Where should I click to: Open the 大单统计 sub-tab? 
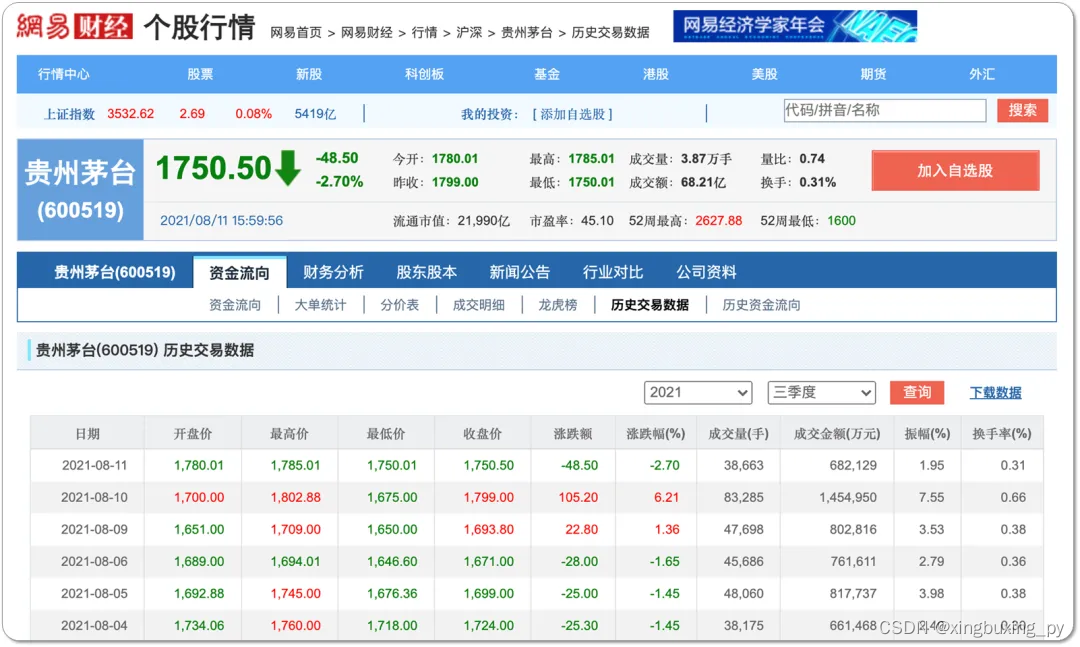coord(320,305)
